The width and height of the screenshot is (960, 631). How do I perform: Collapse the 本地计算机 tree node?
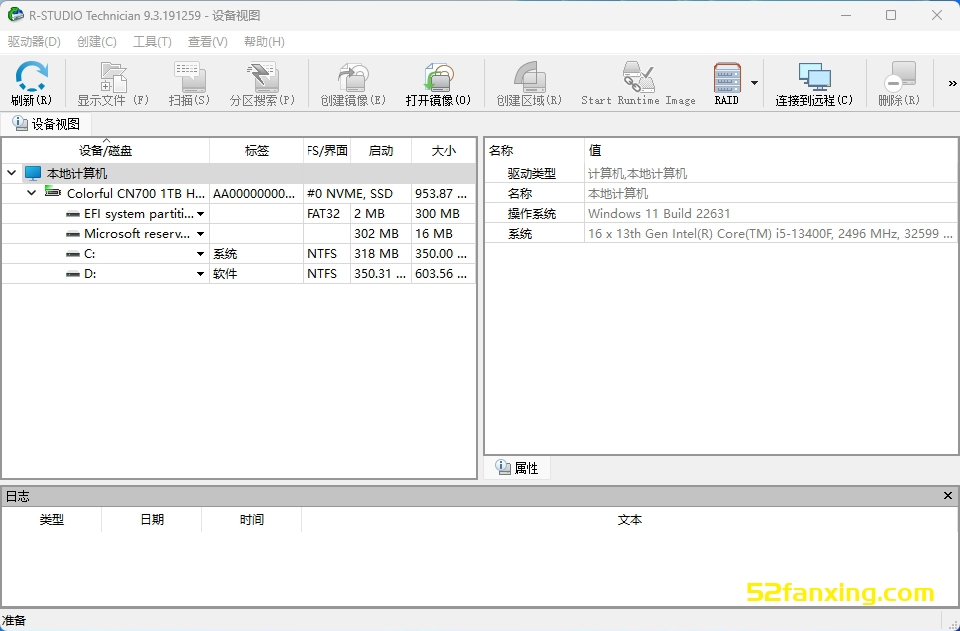coord(12,173)
